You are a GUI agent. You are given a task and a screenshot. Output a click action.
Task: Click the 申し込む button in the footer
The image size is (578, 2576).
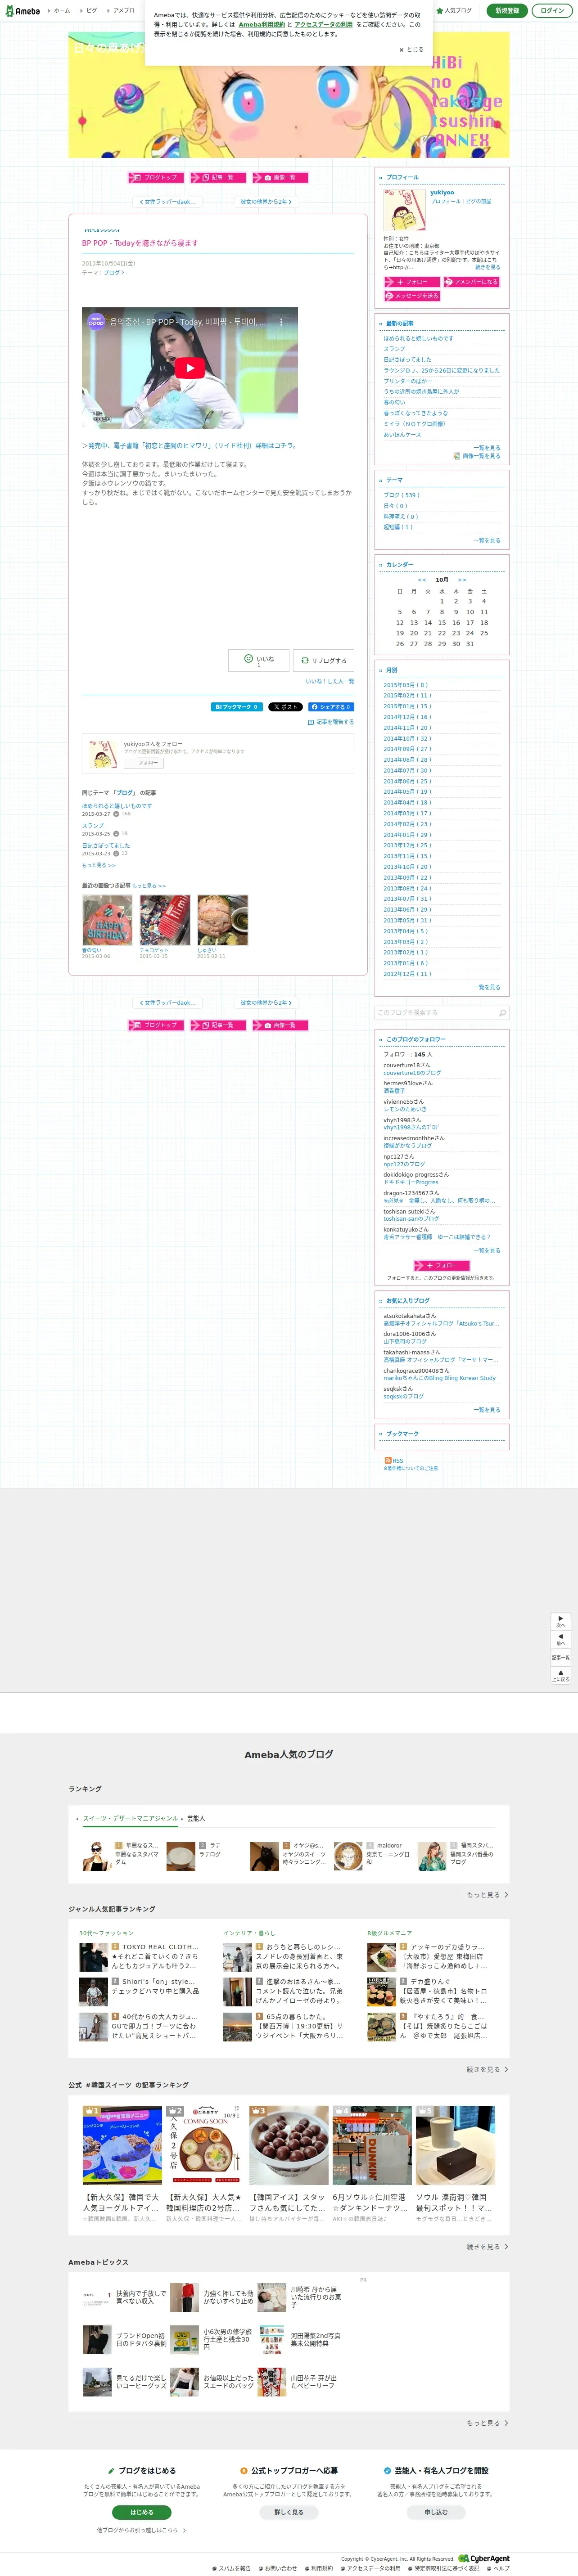click(436, 2513)
